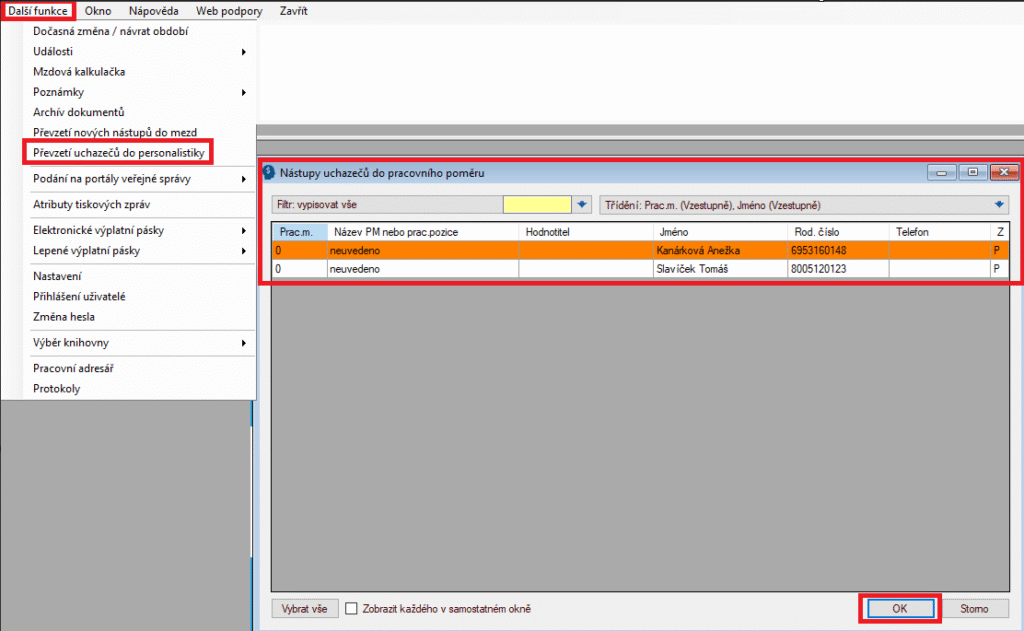
Task: Open the Web podpory menu
Action: (x=229, y=11)
